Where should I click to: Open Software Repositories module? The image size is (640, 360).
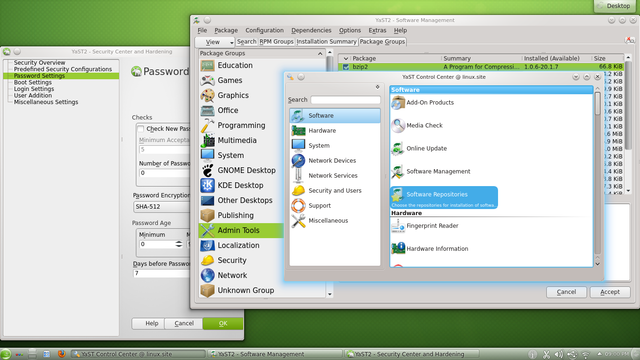click(x=444, y=198)
